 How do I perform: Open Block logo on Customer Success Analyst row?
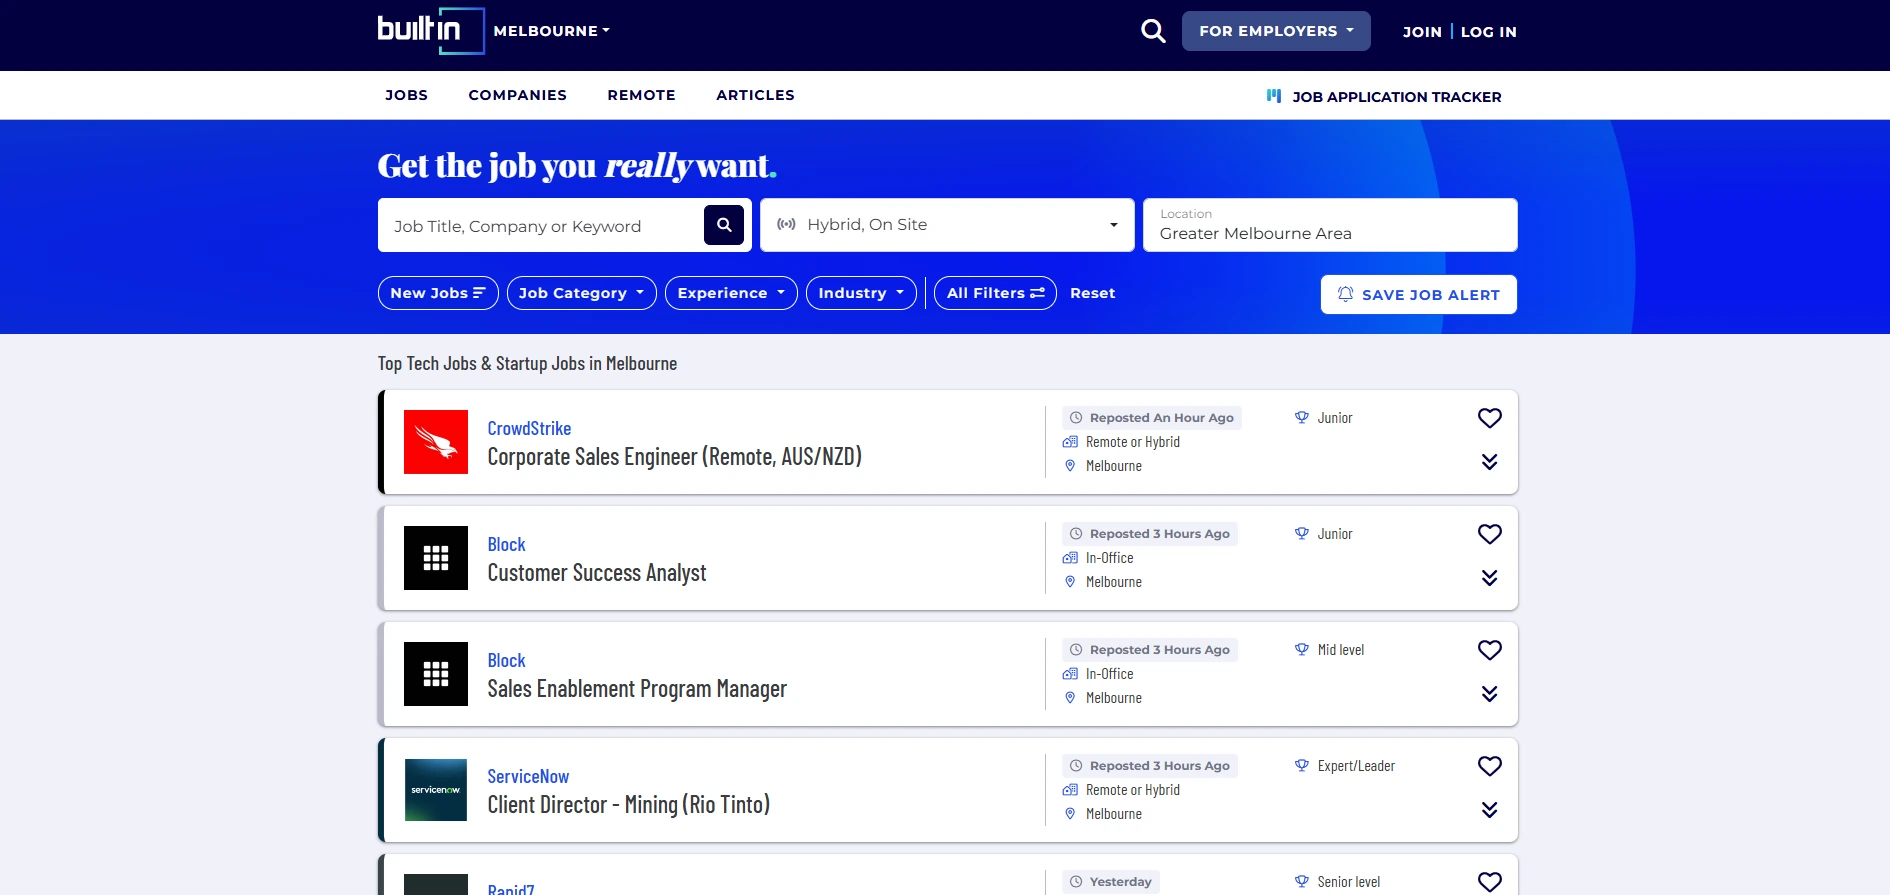pos(436,558)
